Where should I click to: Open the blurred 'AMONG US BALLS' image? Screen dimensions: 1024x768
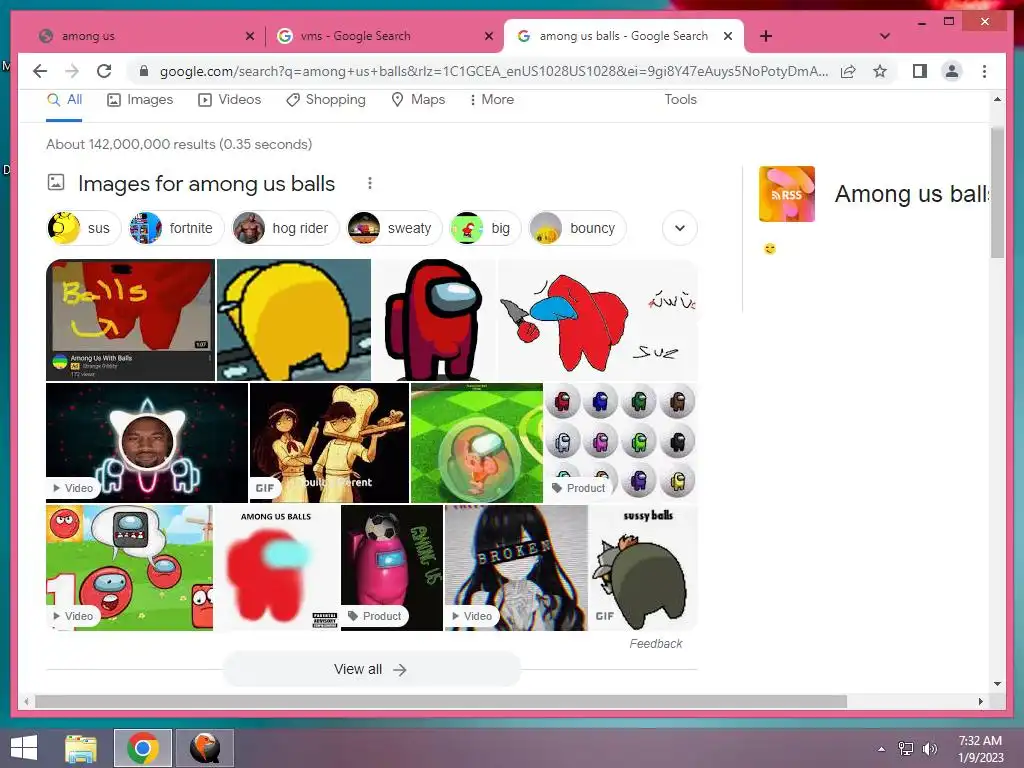(x=277, y=568)
